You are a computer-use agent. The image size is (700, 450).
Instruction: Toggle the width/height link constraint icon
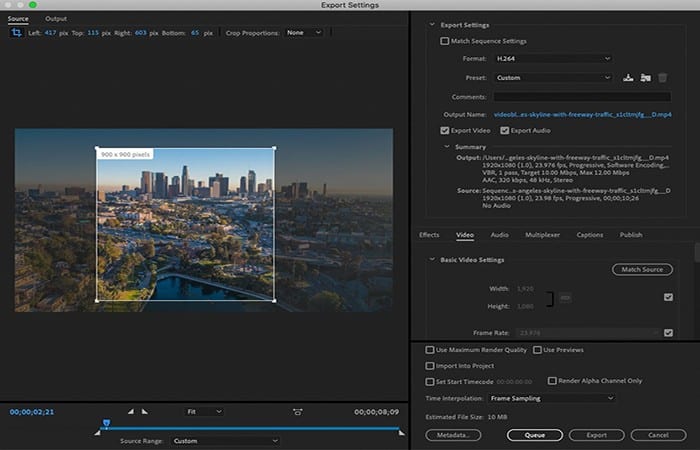tap(565, 298)
